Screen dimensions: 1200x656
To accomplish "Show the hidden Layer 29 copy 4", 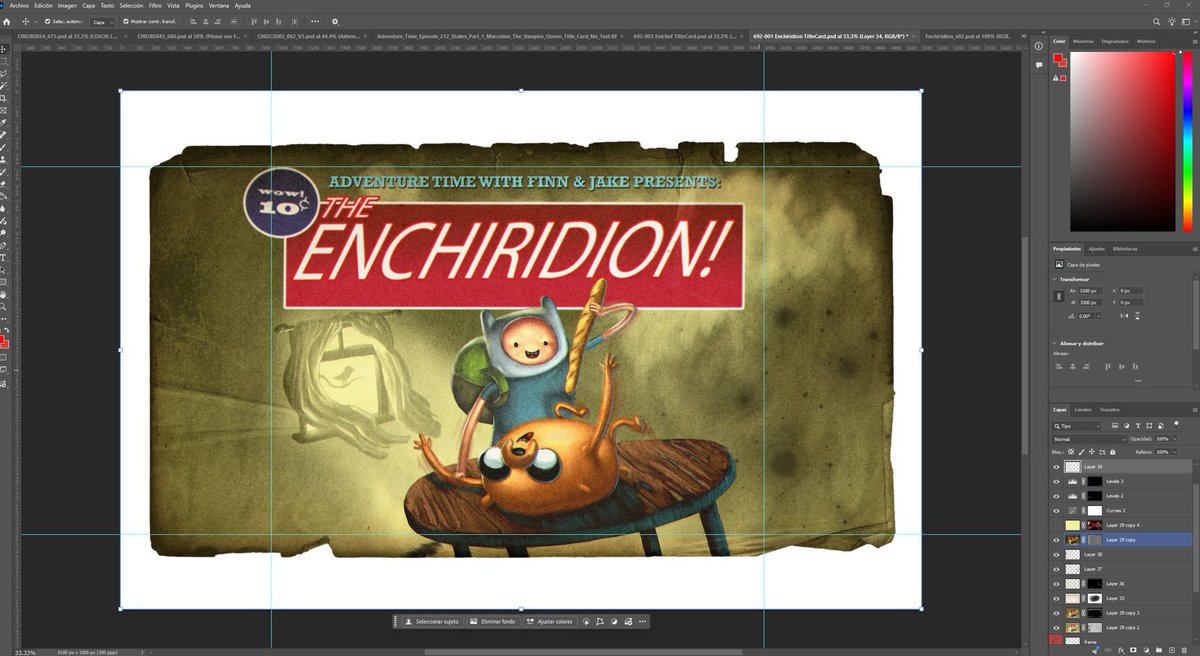I will click(x=1056, y=525).
